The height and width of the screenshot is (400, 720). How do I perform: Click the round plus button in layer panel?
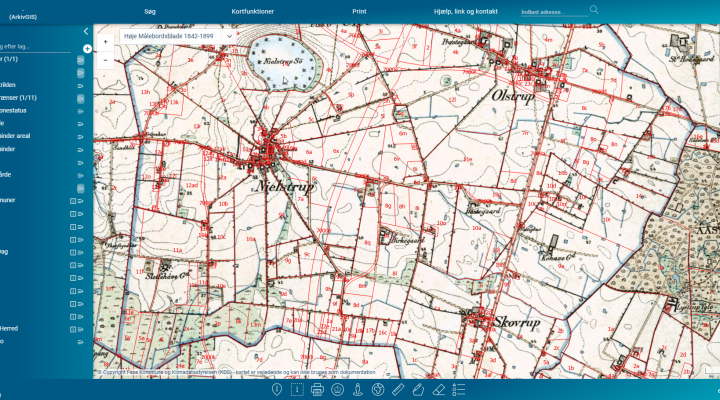click(x=87, y=48)
